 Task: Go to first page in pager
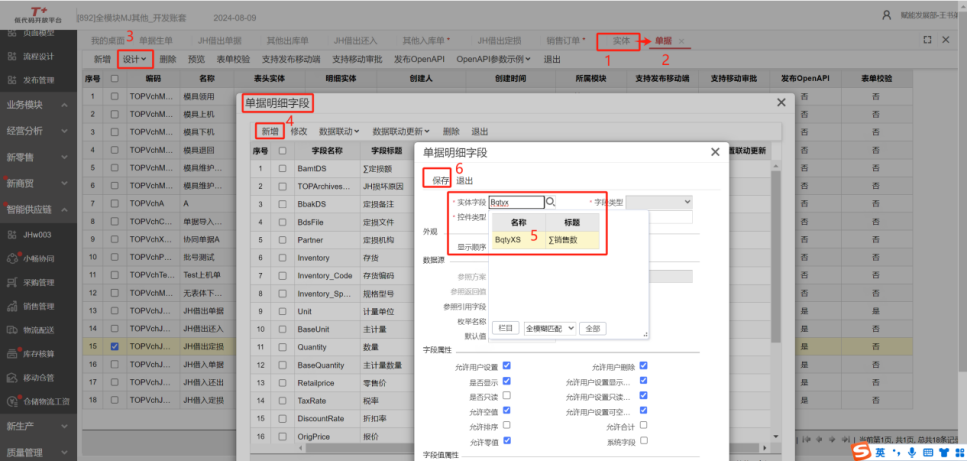coord(805,439)
